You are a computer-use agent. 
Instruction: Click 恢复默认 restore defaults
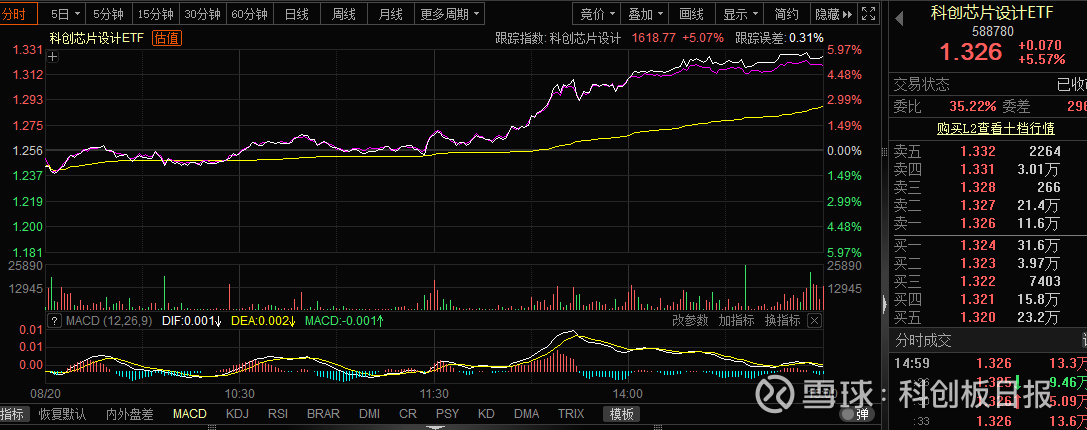[x=62, y=415]
